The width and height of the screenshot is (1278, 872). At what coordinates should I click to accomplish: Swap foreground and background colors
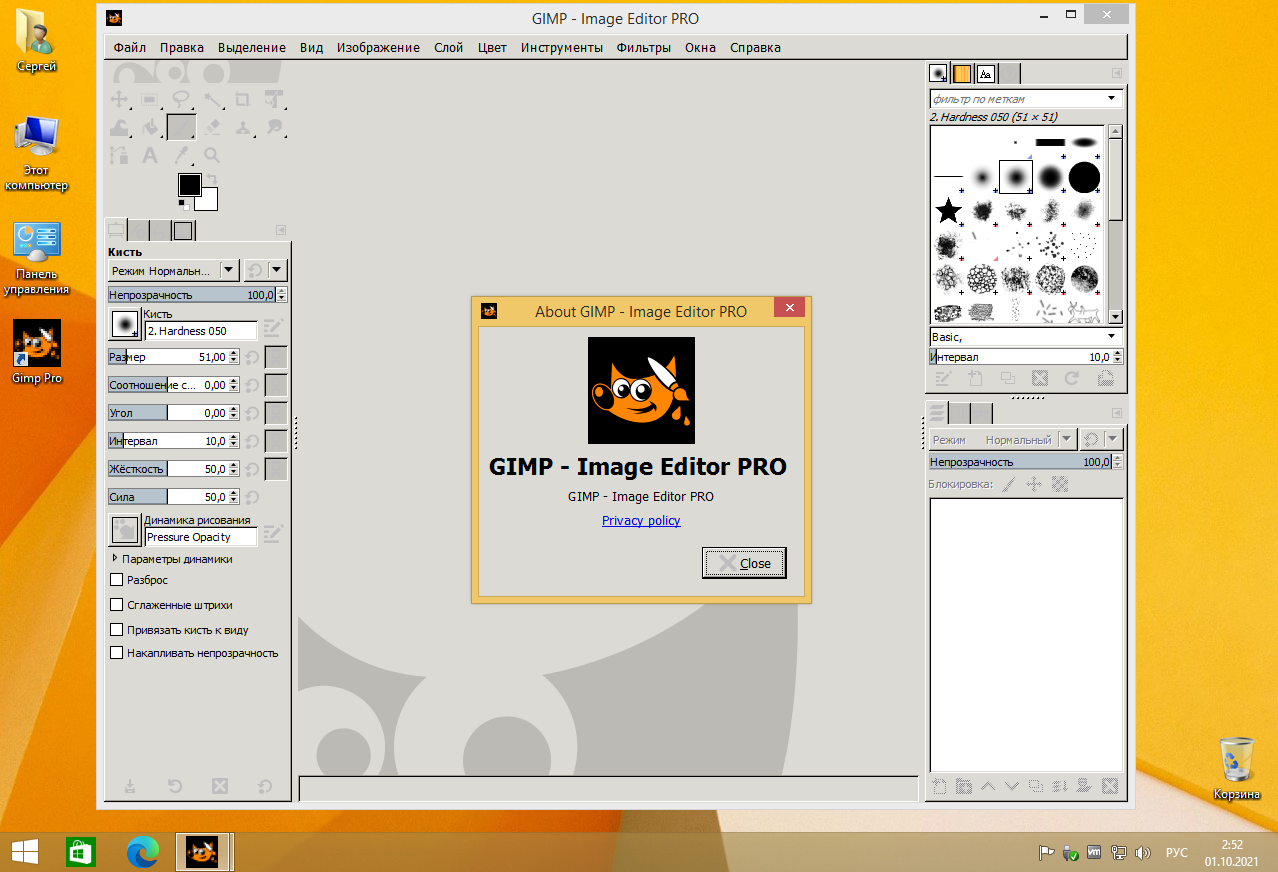[x=211, y=180]
